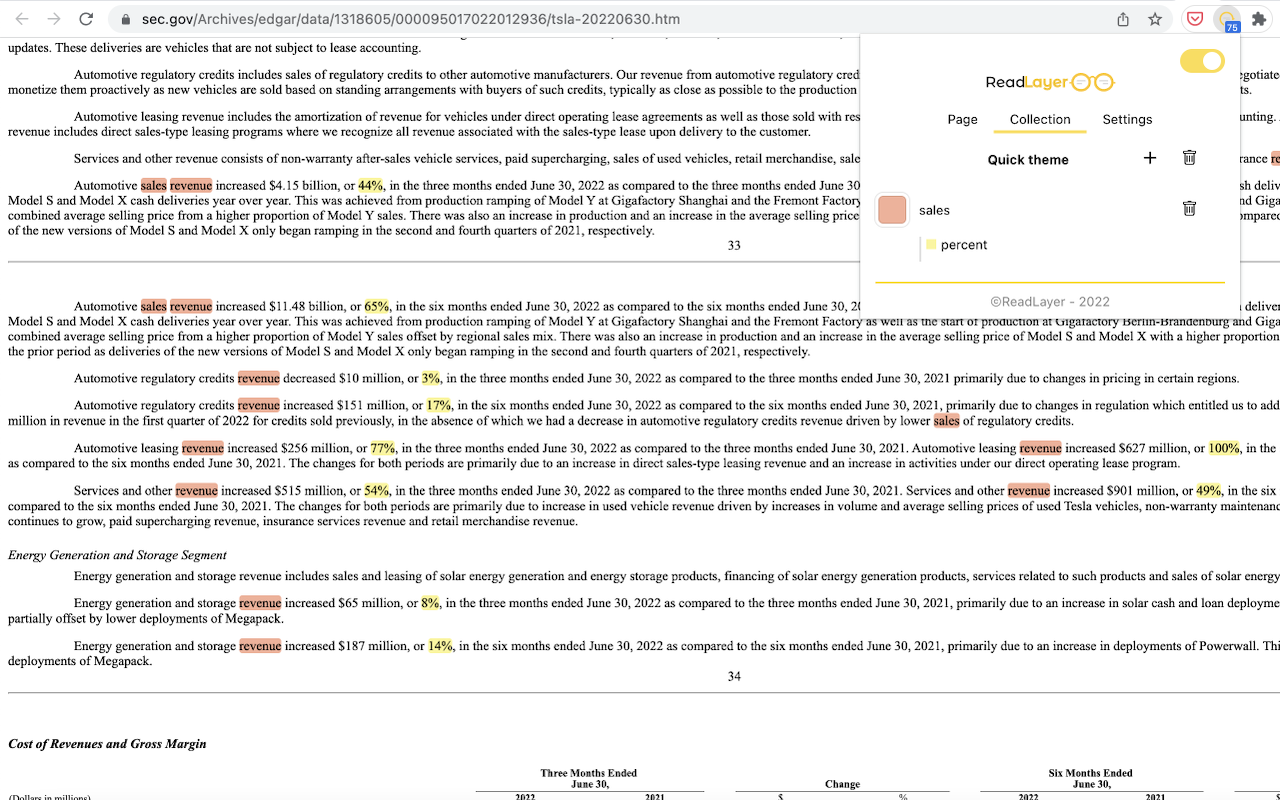This screenshot has width=1280, height=800.
Task: Click highlighted 'revenue' before 'increased $901 million'
Action: pyautogui.click(x=1029, y=491)
